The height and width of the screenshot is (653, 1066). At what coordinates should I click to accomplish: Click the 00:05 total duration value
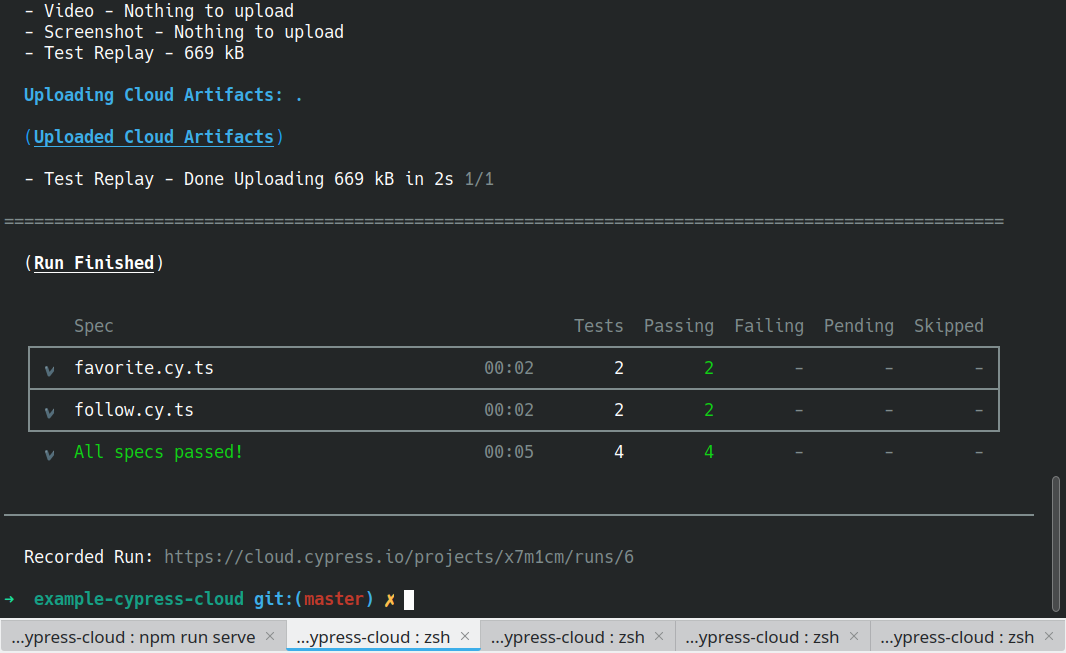(x=509, y=452)
